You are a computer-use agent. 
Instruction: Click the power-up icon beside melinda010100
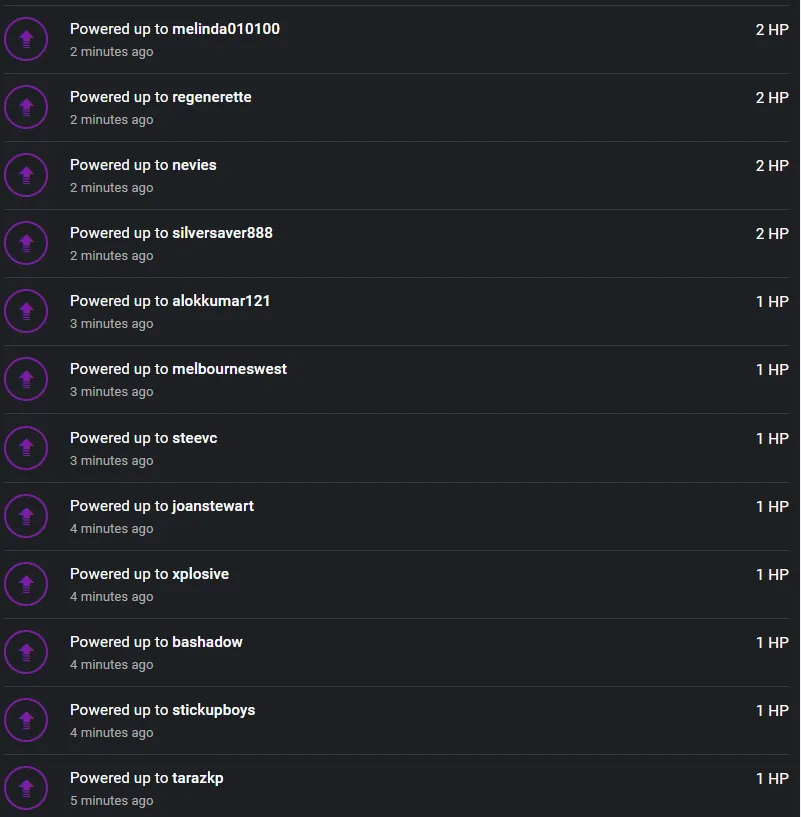pyautogui.click(x=26, y=39)
